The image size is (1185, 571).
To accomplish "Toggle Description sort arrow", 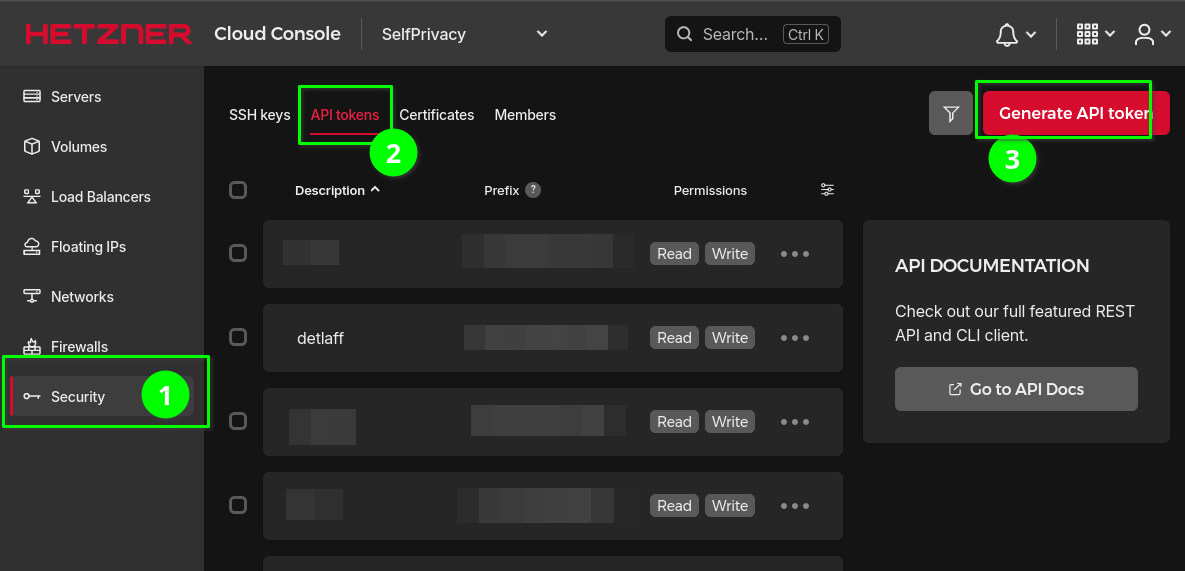I will click(x=375, y=190).
